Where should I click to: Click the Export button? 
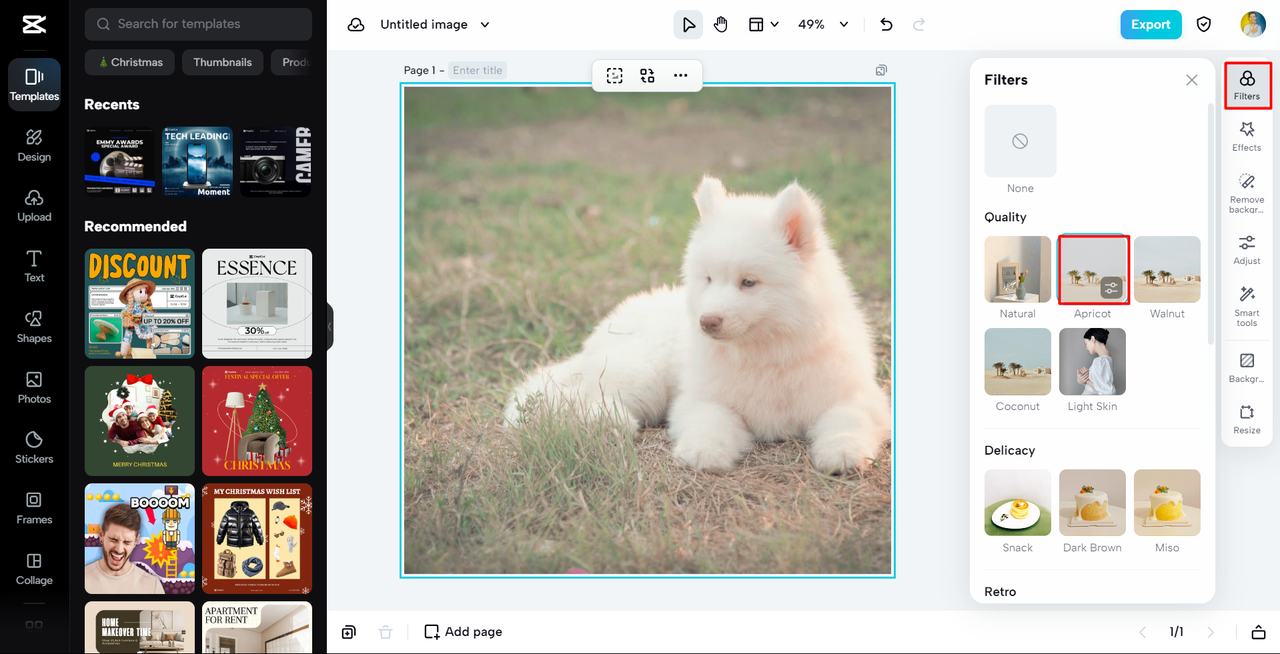(1151, 25)
